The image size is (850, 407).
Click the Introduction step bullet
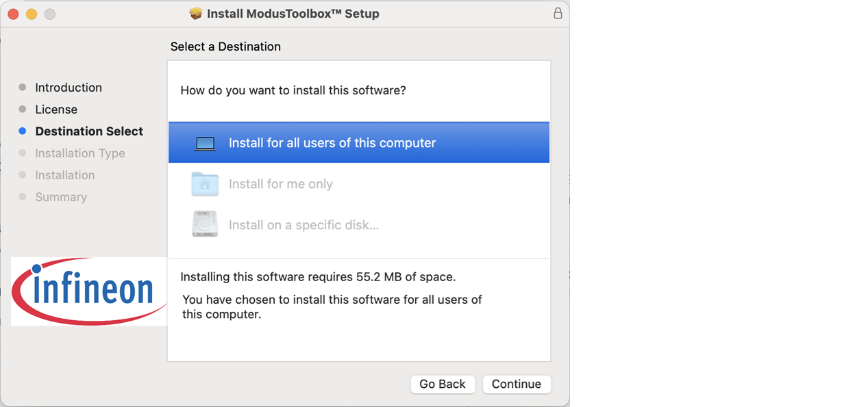(x=22, y=87)
